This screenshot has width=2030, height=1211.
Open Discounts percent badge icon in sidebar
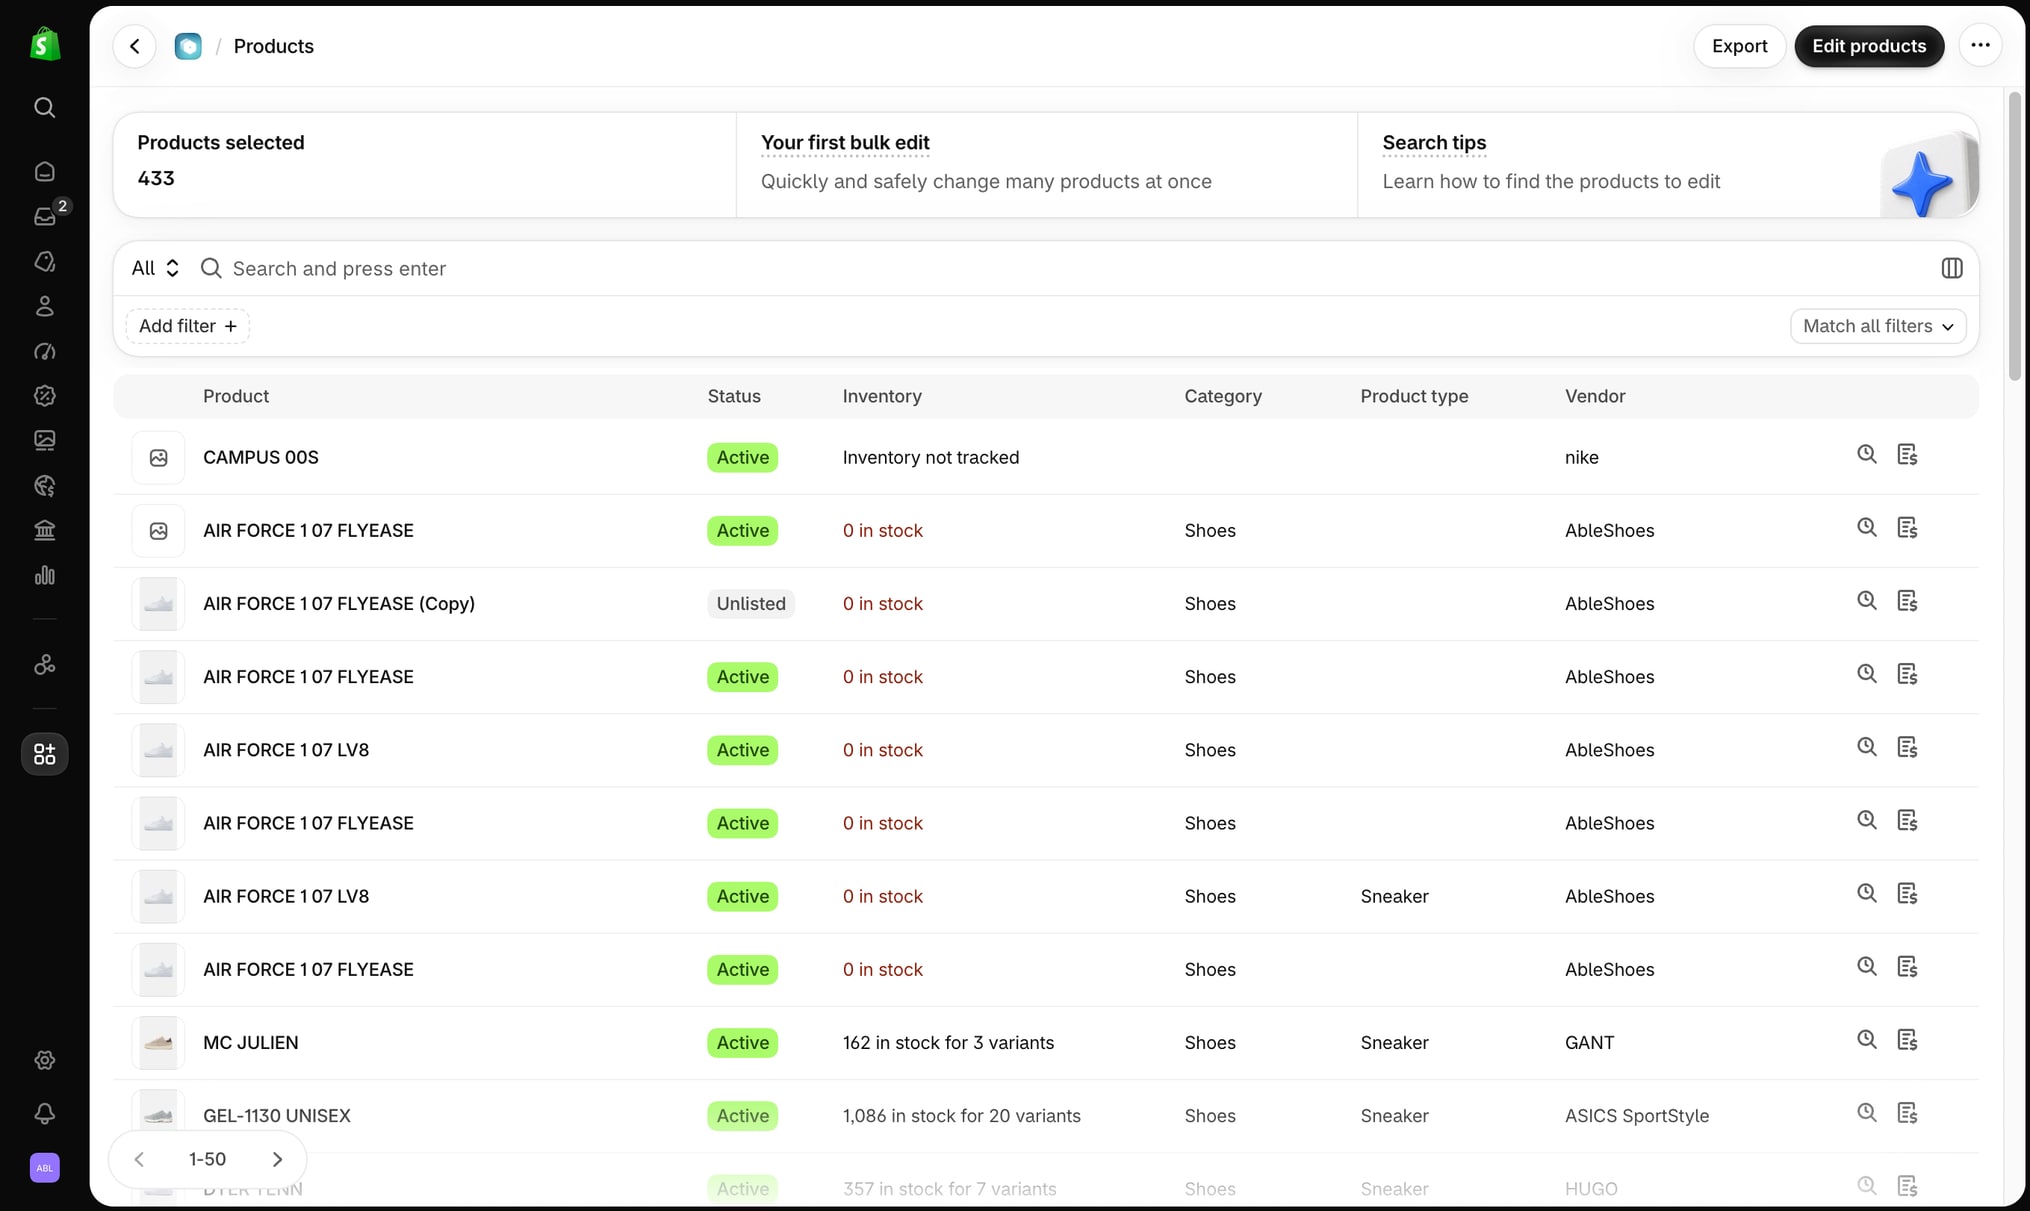tap(45, 396)
